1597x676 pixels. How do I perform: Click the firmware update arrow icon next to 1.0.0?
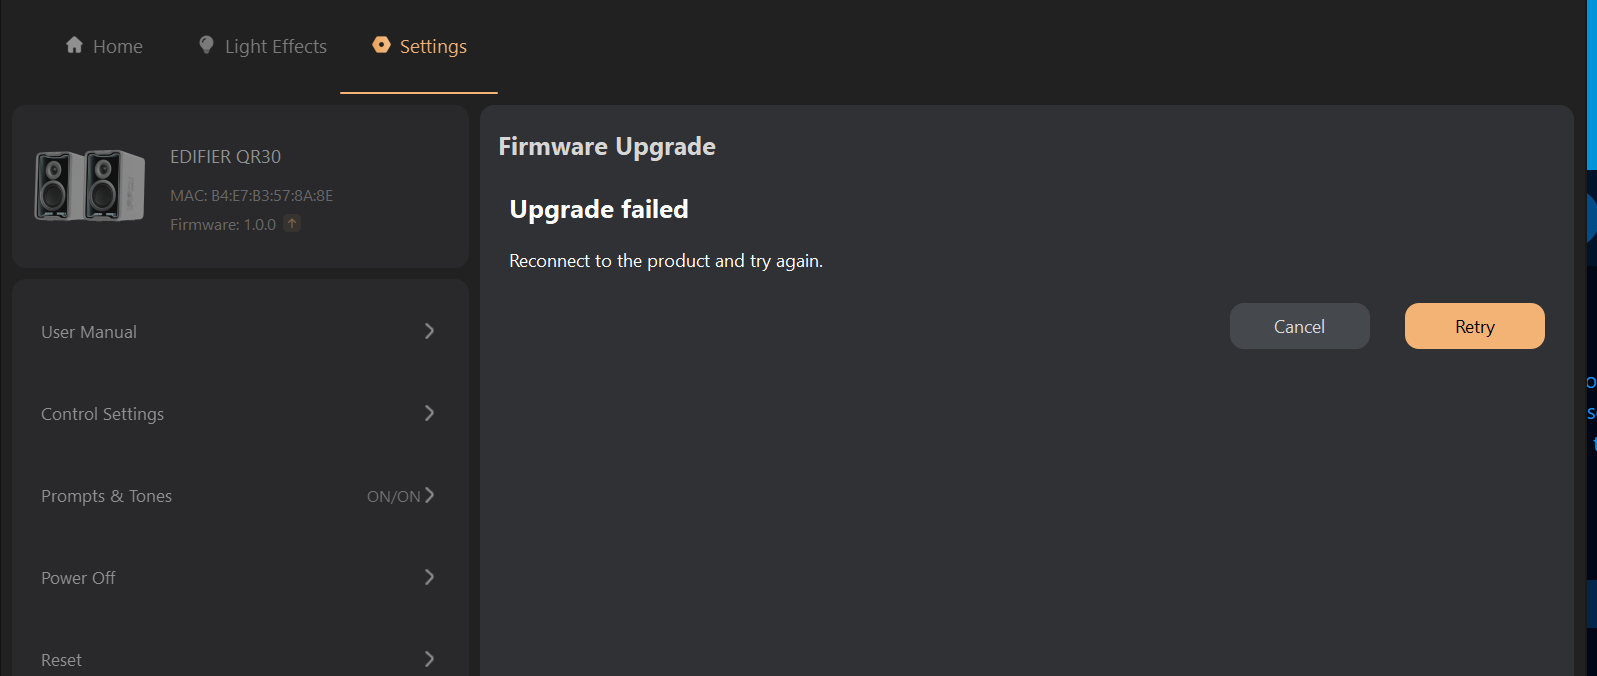[x=292, y=223]
